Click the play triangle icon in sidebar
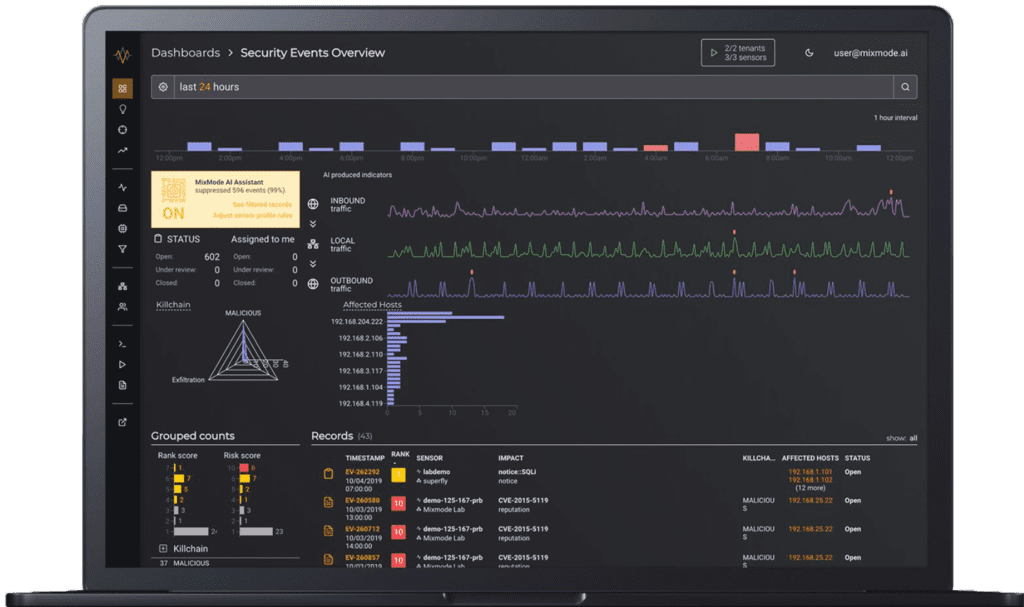This screenshot has width=1024, height=607. click(x=122, y=365)
